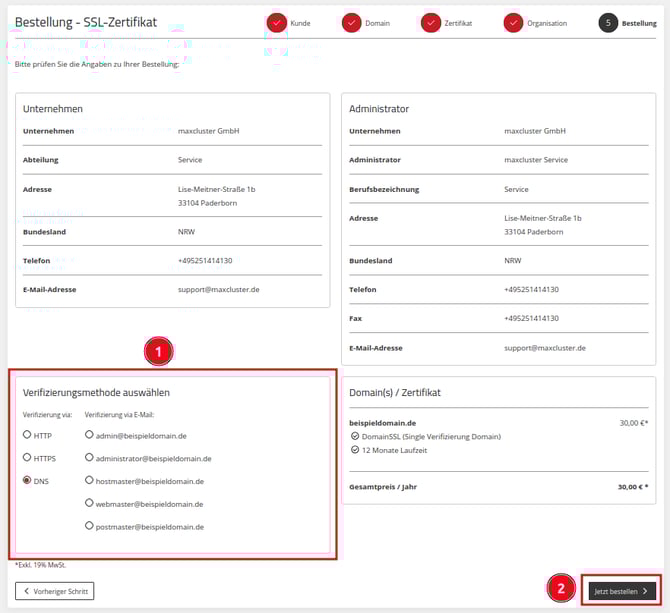
Task: Go back with Vorheriger Schritt button
Action: coord(55,591)
